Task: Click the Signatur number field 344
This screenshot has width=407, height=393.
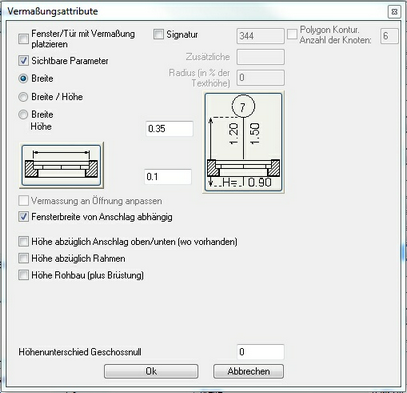Action: [x=260, y=36]
